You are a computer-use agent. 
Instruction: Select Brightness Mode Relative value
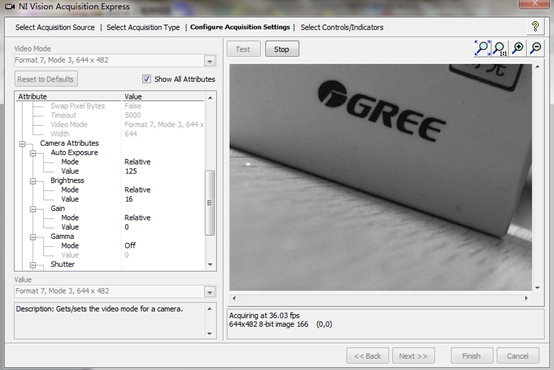[137, 190]
